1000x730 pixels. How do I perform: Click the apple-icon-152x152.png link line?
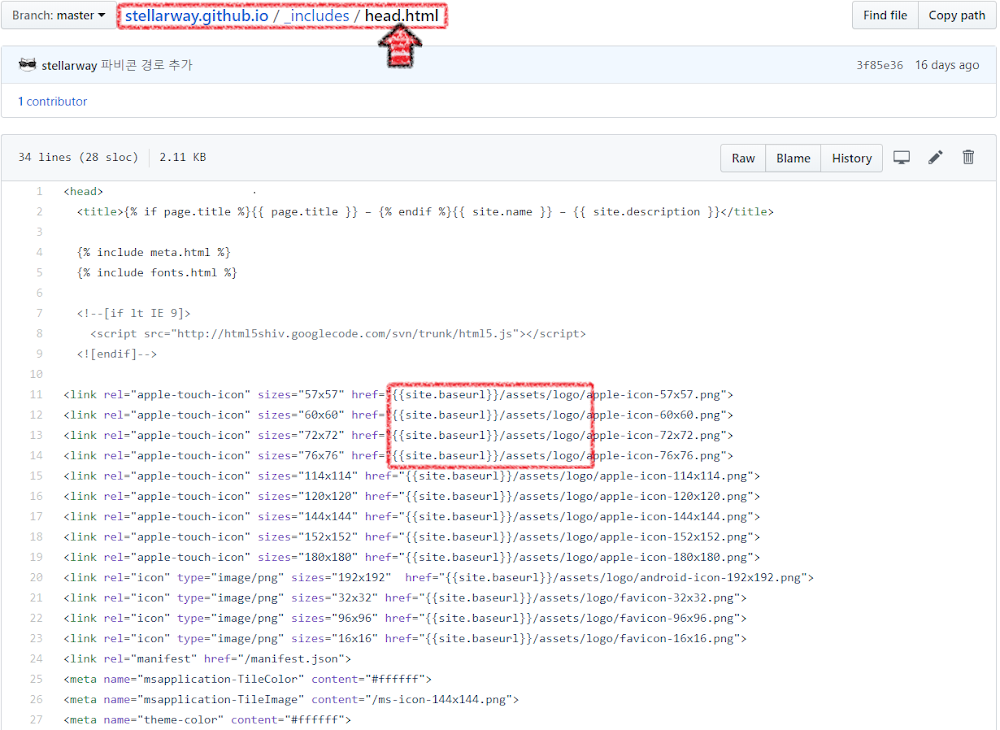pos(412,537)
